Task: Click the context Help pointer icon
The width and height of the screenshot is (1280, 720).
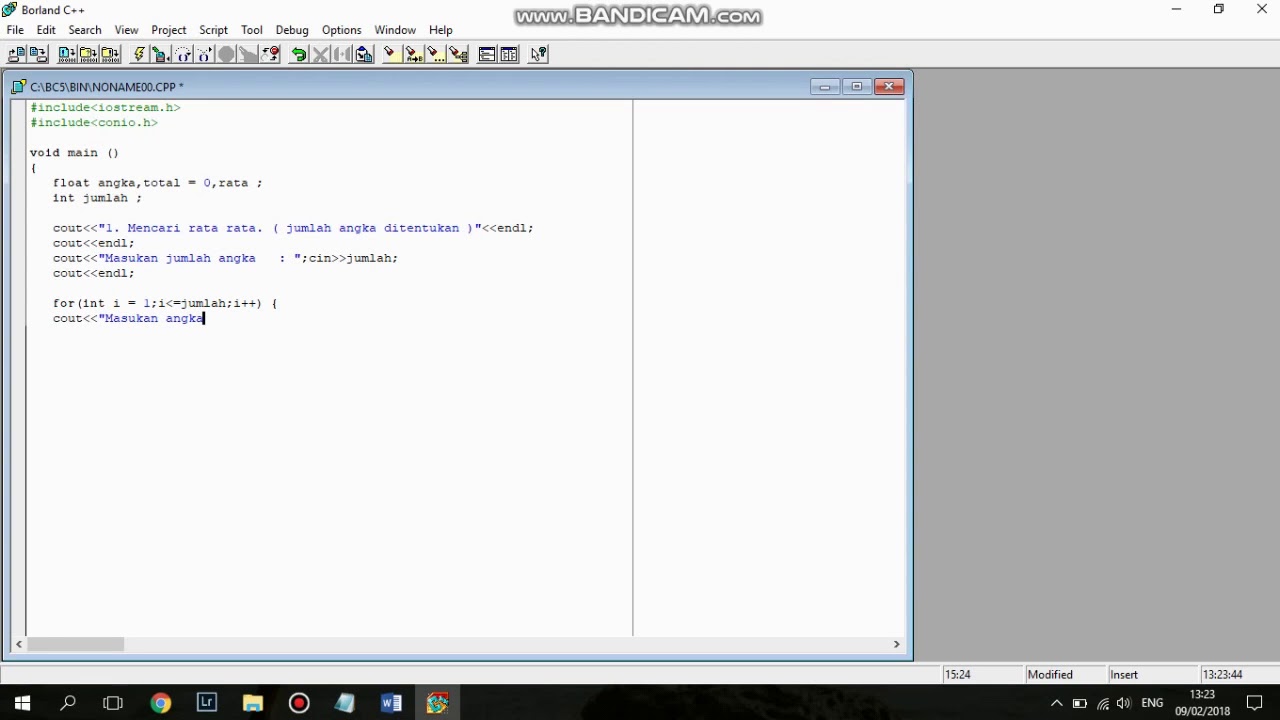Action: [538, 54]
